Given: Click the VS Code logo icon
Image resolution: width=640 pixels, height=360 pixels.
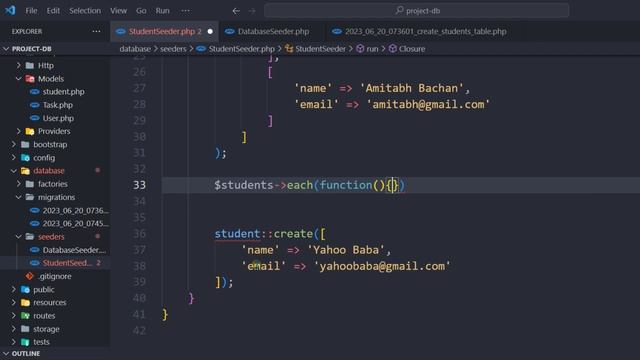Looking at the screenshot, I should click(10, 10).
